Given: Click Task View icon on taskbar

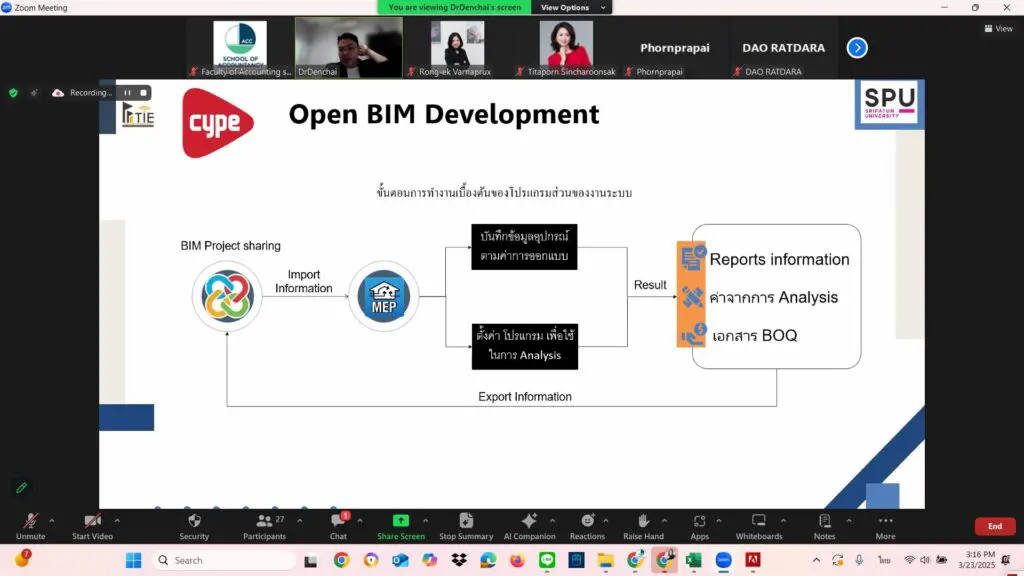Looking at the screenshot, I should pyautogui.click(x=311, y=560).
